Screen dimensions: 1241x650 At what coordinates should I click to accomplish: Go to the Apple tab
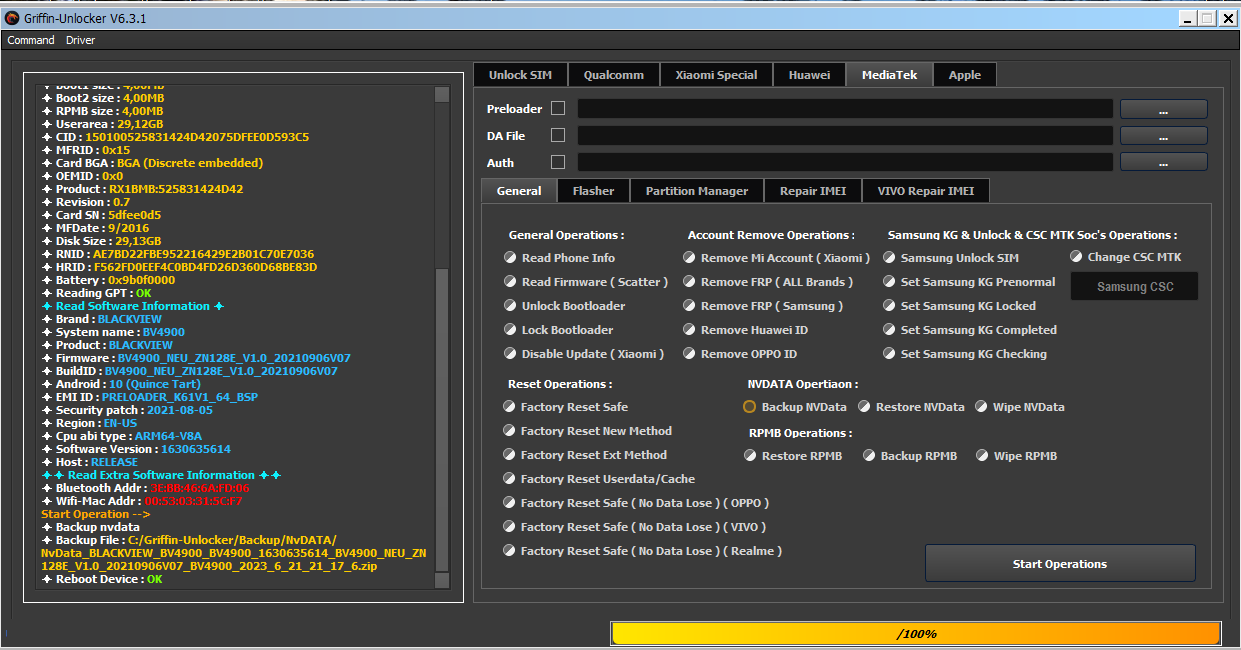pyautogui.click(x=964, y=75)
